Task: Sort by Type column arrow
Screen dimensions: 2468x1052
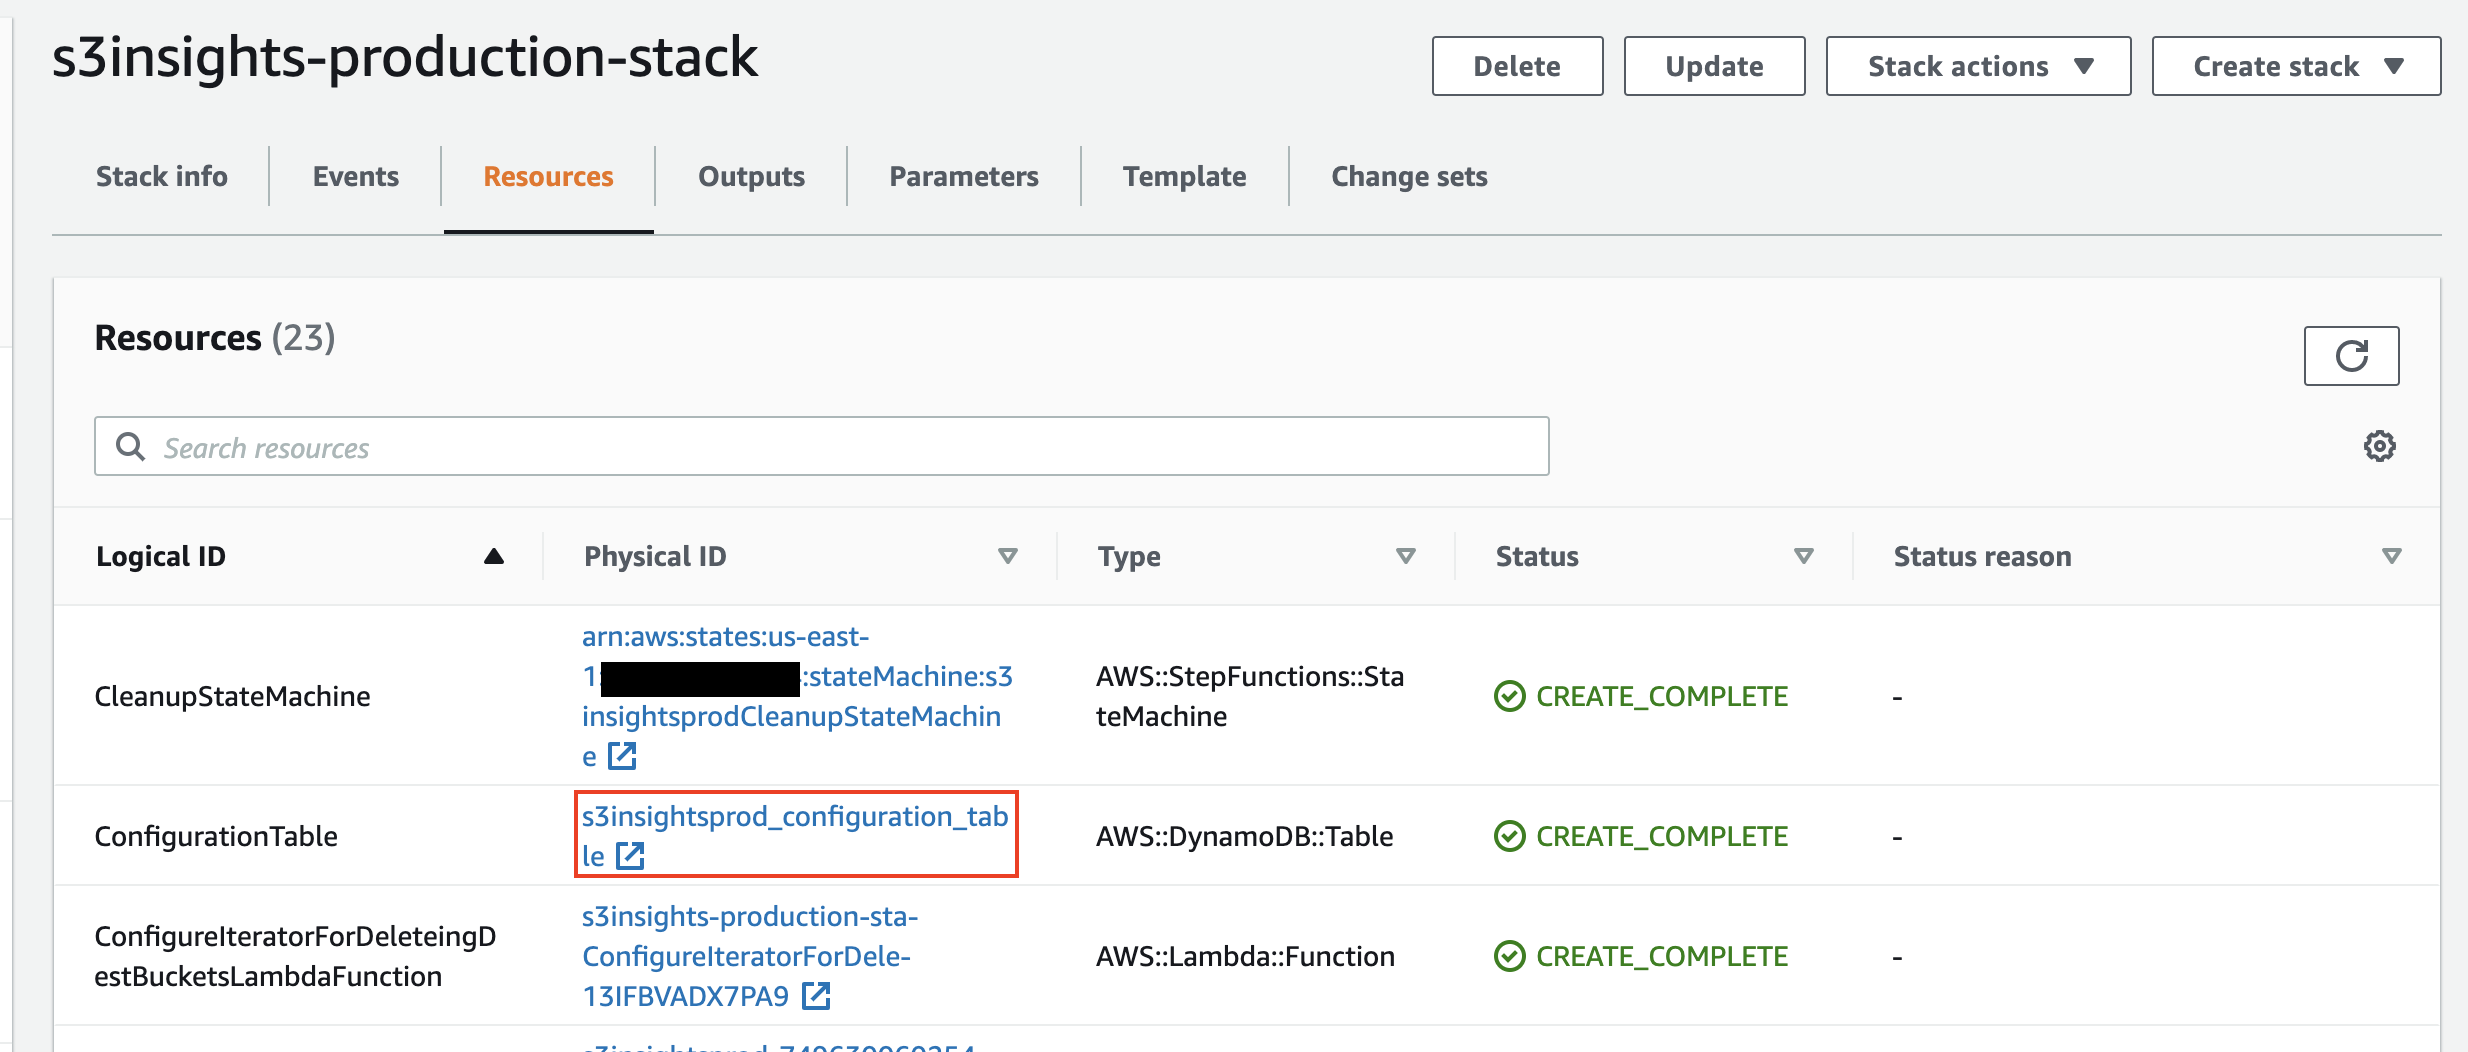Action: coord(1406,556)
